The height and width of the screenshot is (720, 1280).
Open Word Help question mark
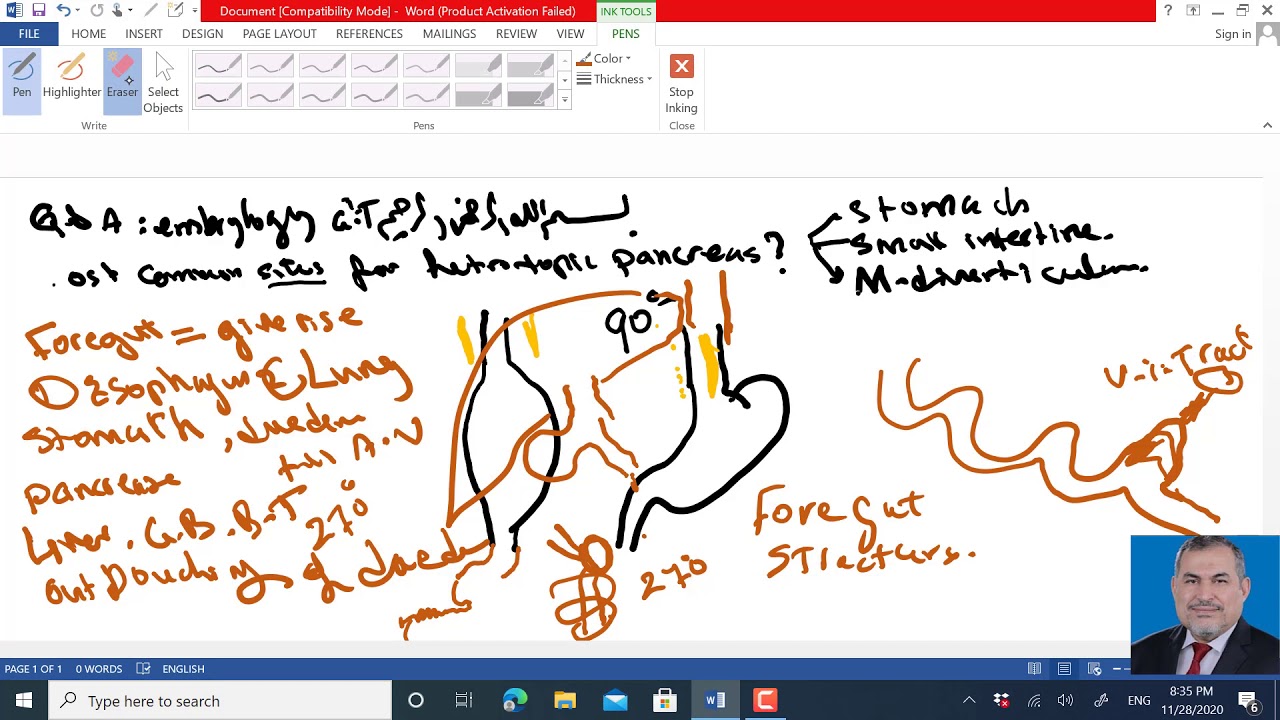point(1167,11)
